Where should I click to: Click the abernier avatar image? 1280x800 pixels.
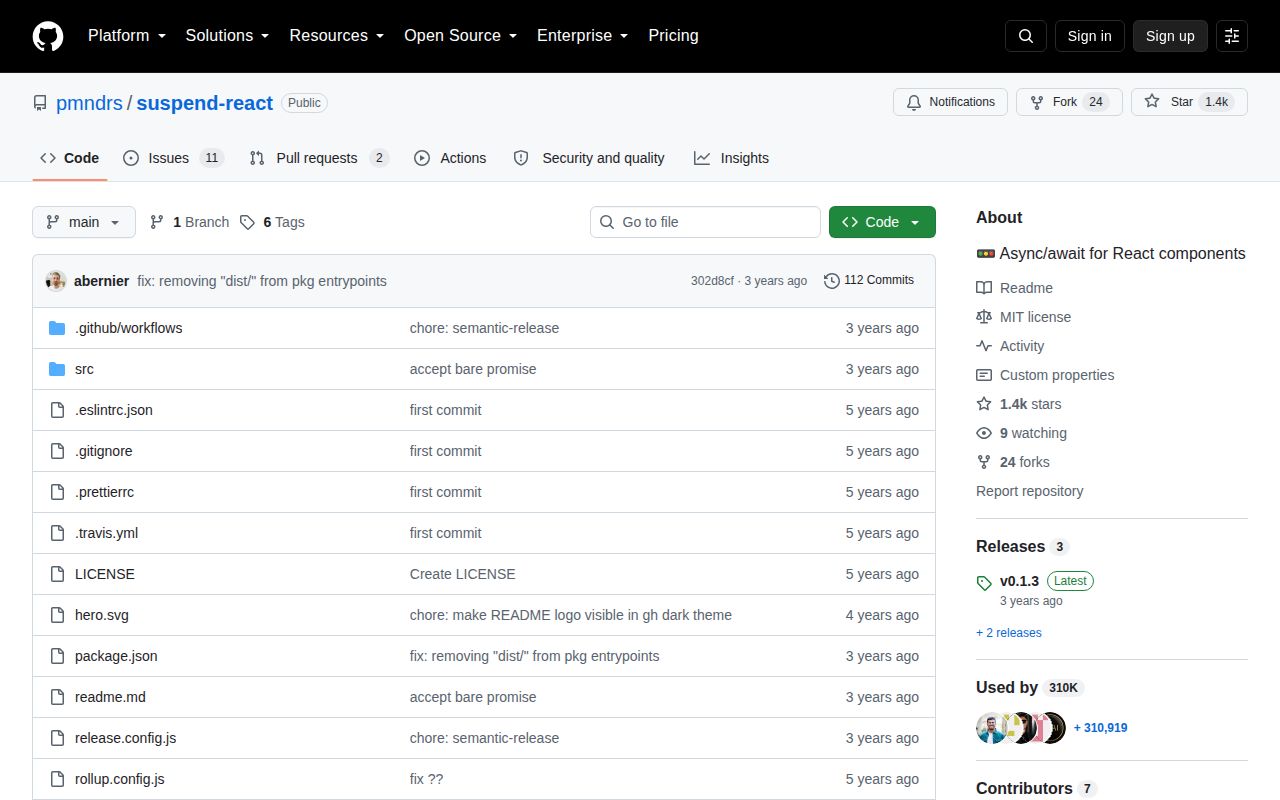click(56, 281)
